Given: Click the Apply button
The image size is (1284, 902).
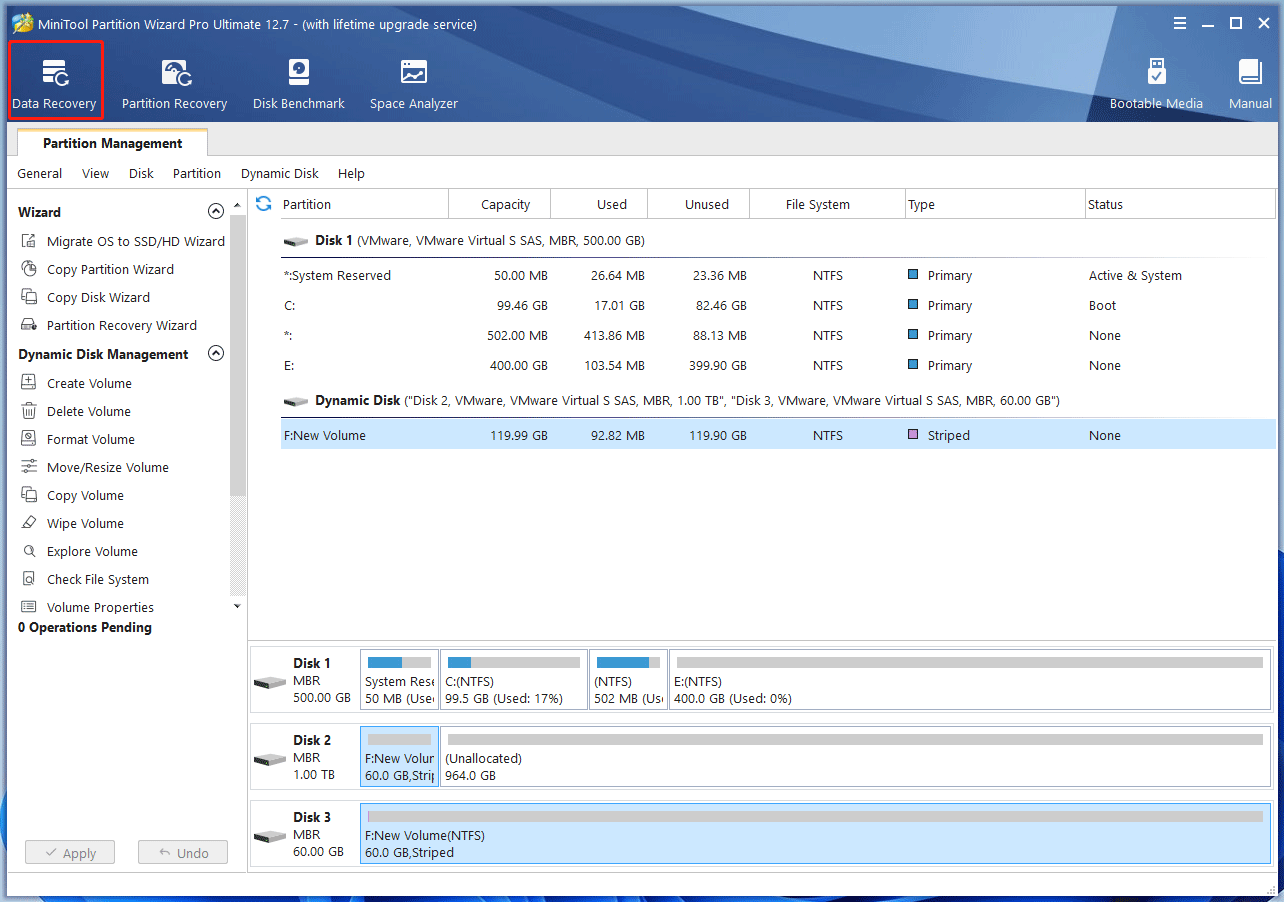Looking at the screenshot, I should (70, 853).
